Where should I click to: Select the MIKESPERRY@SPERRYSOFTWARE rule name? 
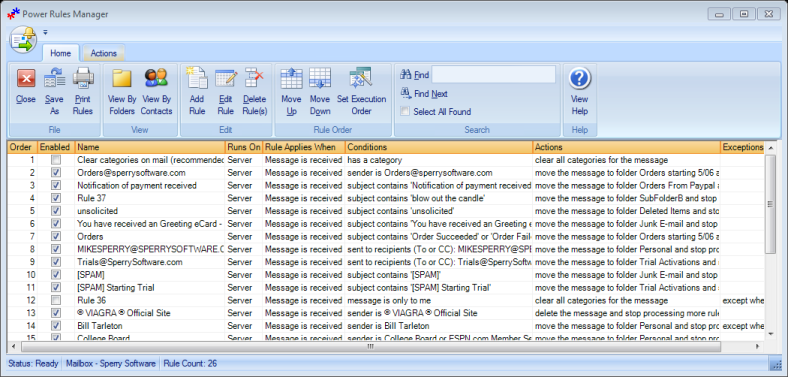coord(151,249)
